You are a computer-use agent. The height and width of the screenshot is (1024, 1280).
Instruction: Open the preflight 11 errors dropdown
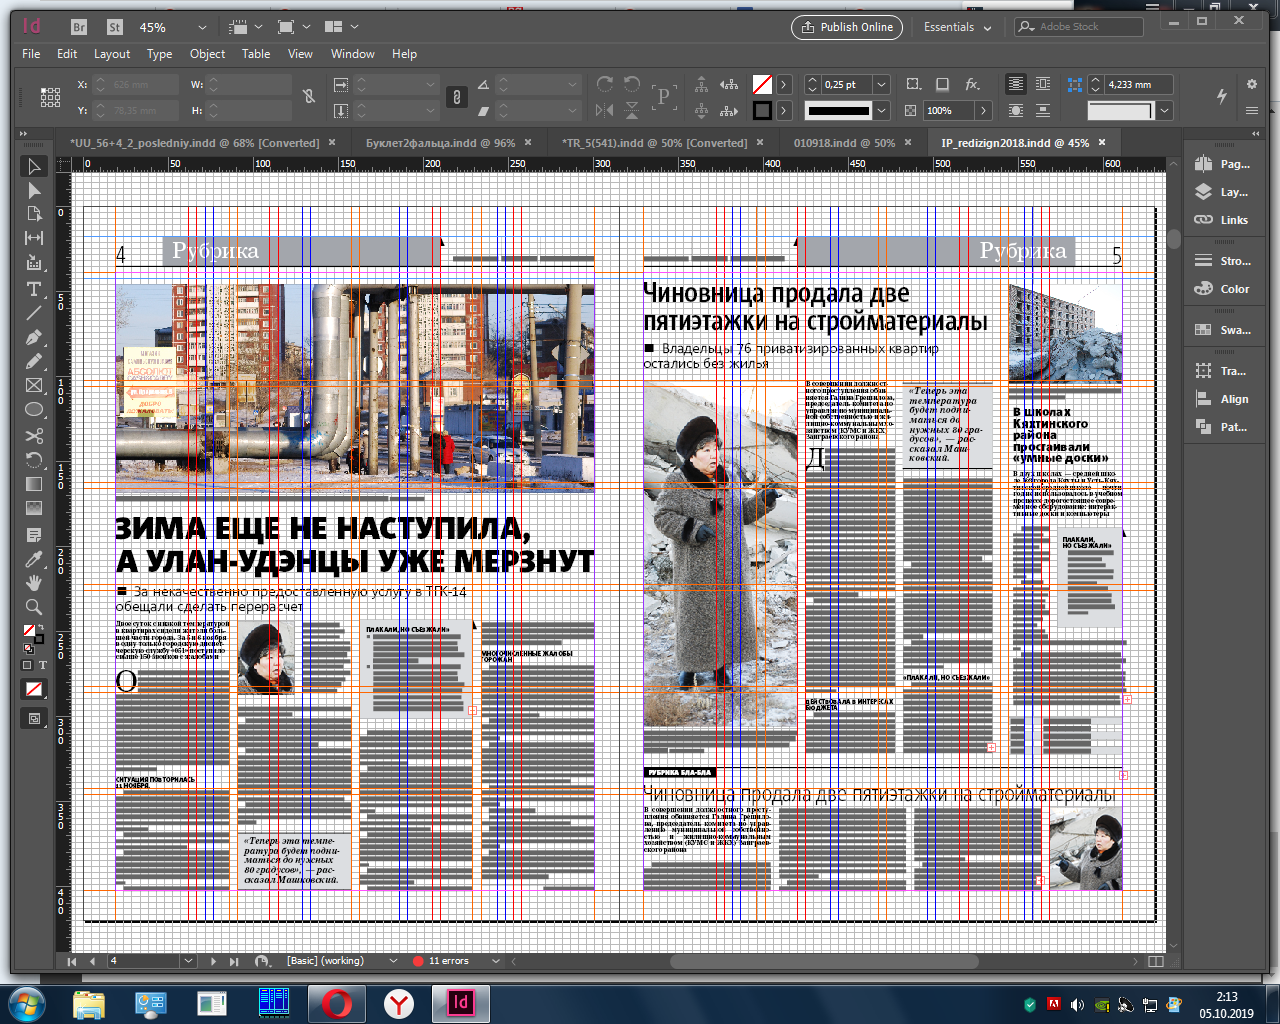click(x=495, y=961)
